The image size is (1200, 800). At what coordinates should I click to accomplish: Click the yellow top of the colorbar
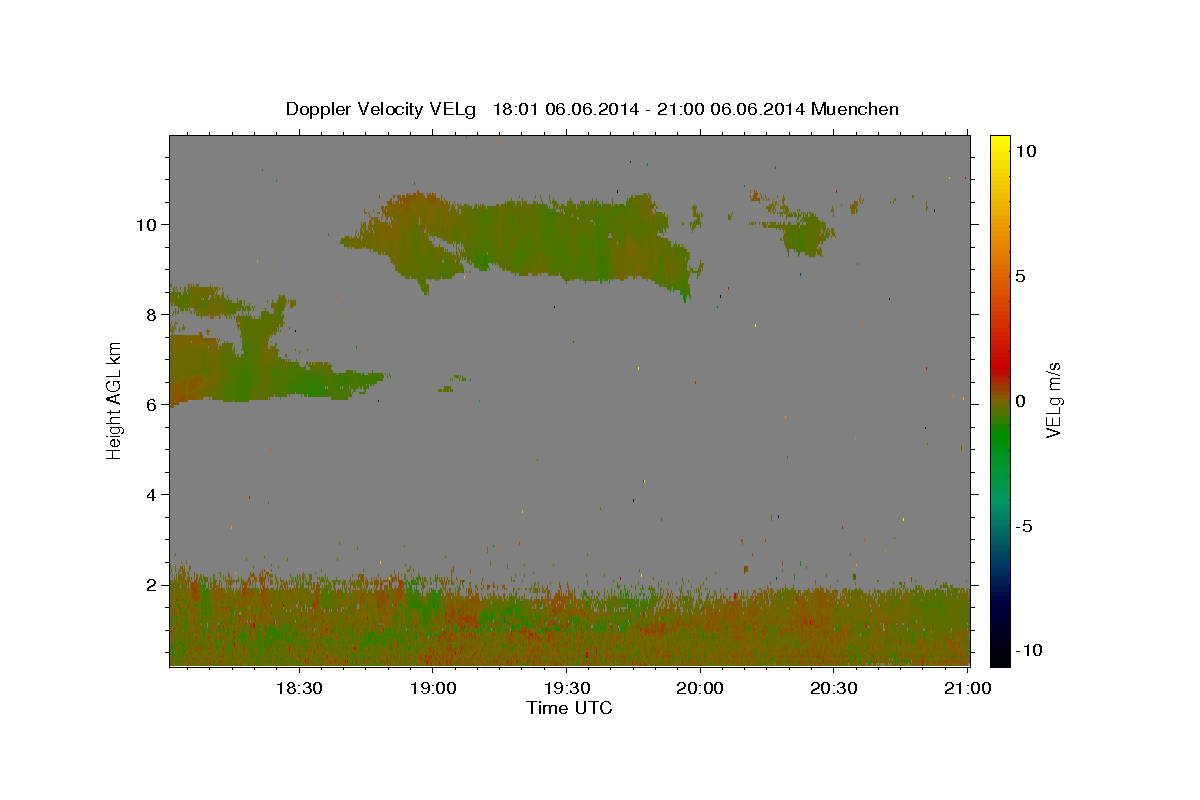pos(1000,145)
